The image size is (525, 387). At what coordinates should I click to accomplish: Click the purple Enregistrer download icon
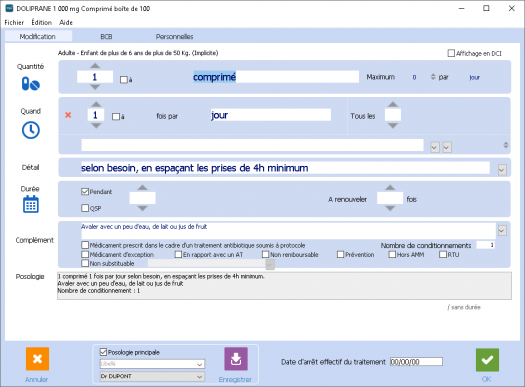point(236,359)
